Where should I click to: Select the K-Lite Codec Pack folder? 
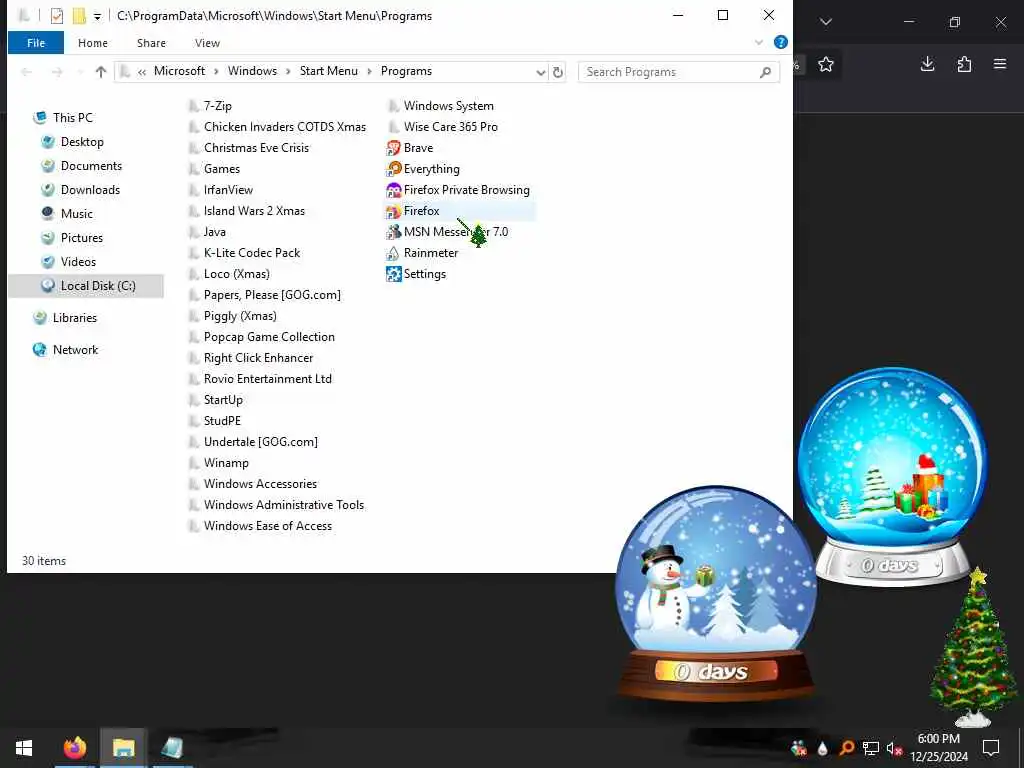click(x=244, y=253)
